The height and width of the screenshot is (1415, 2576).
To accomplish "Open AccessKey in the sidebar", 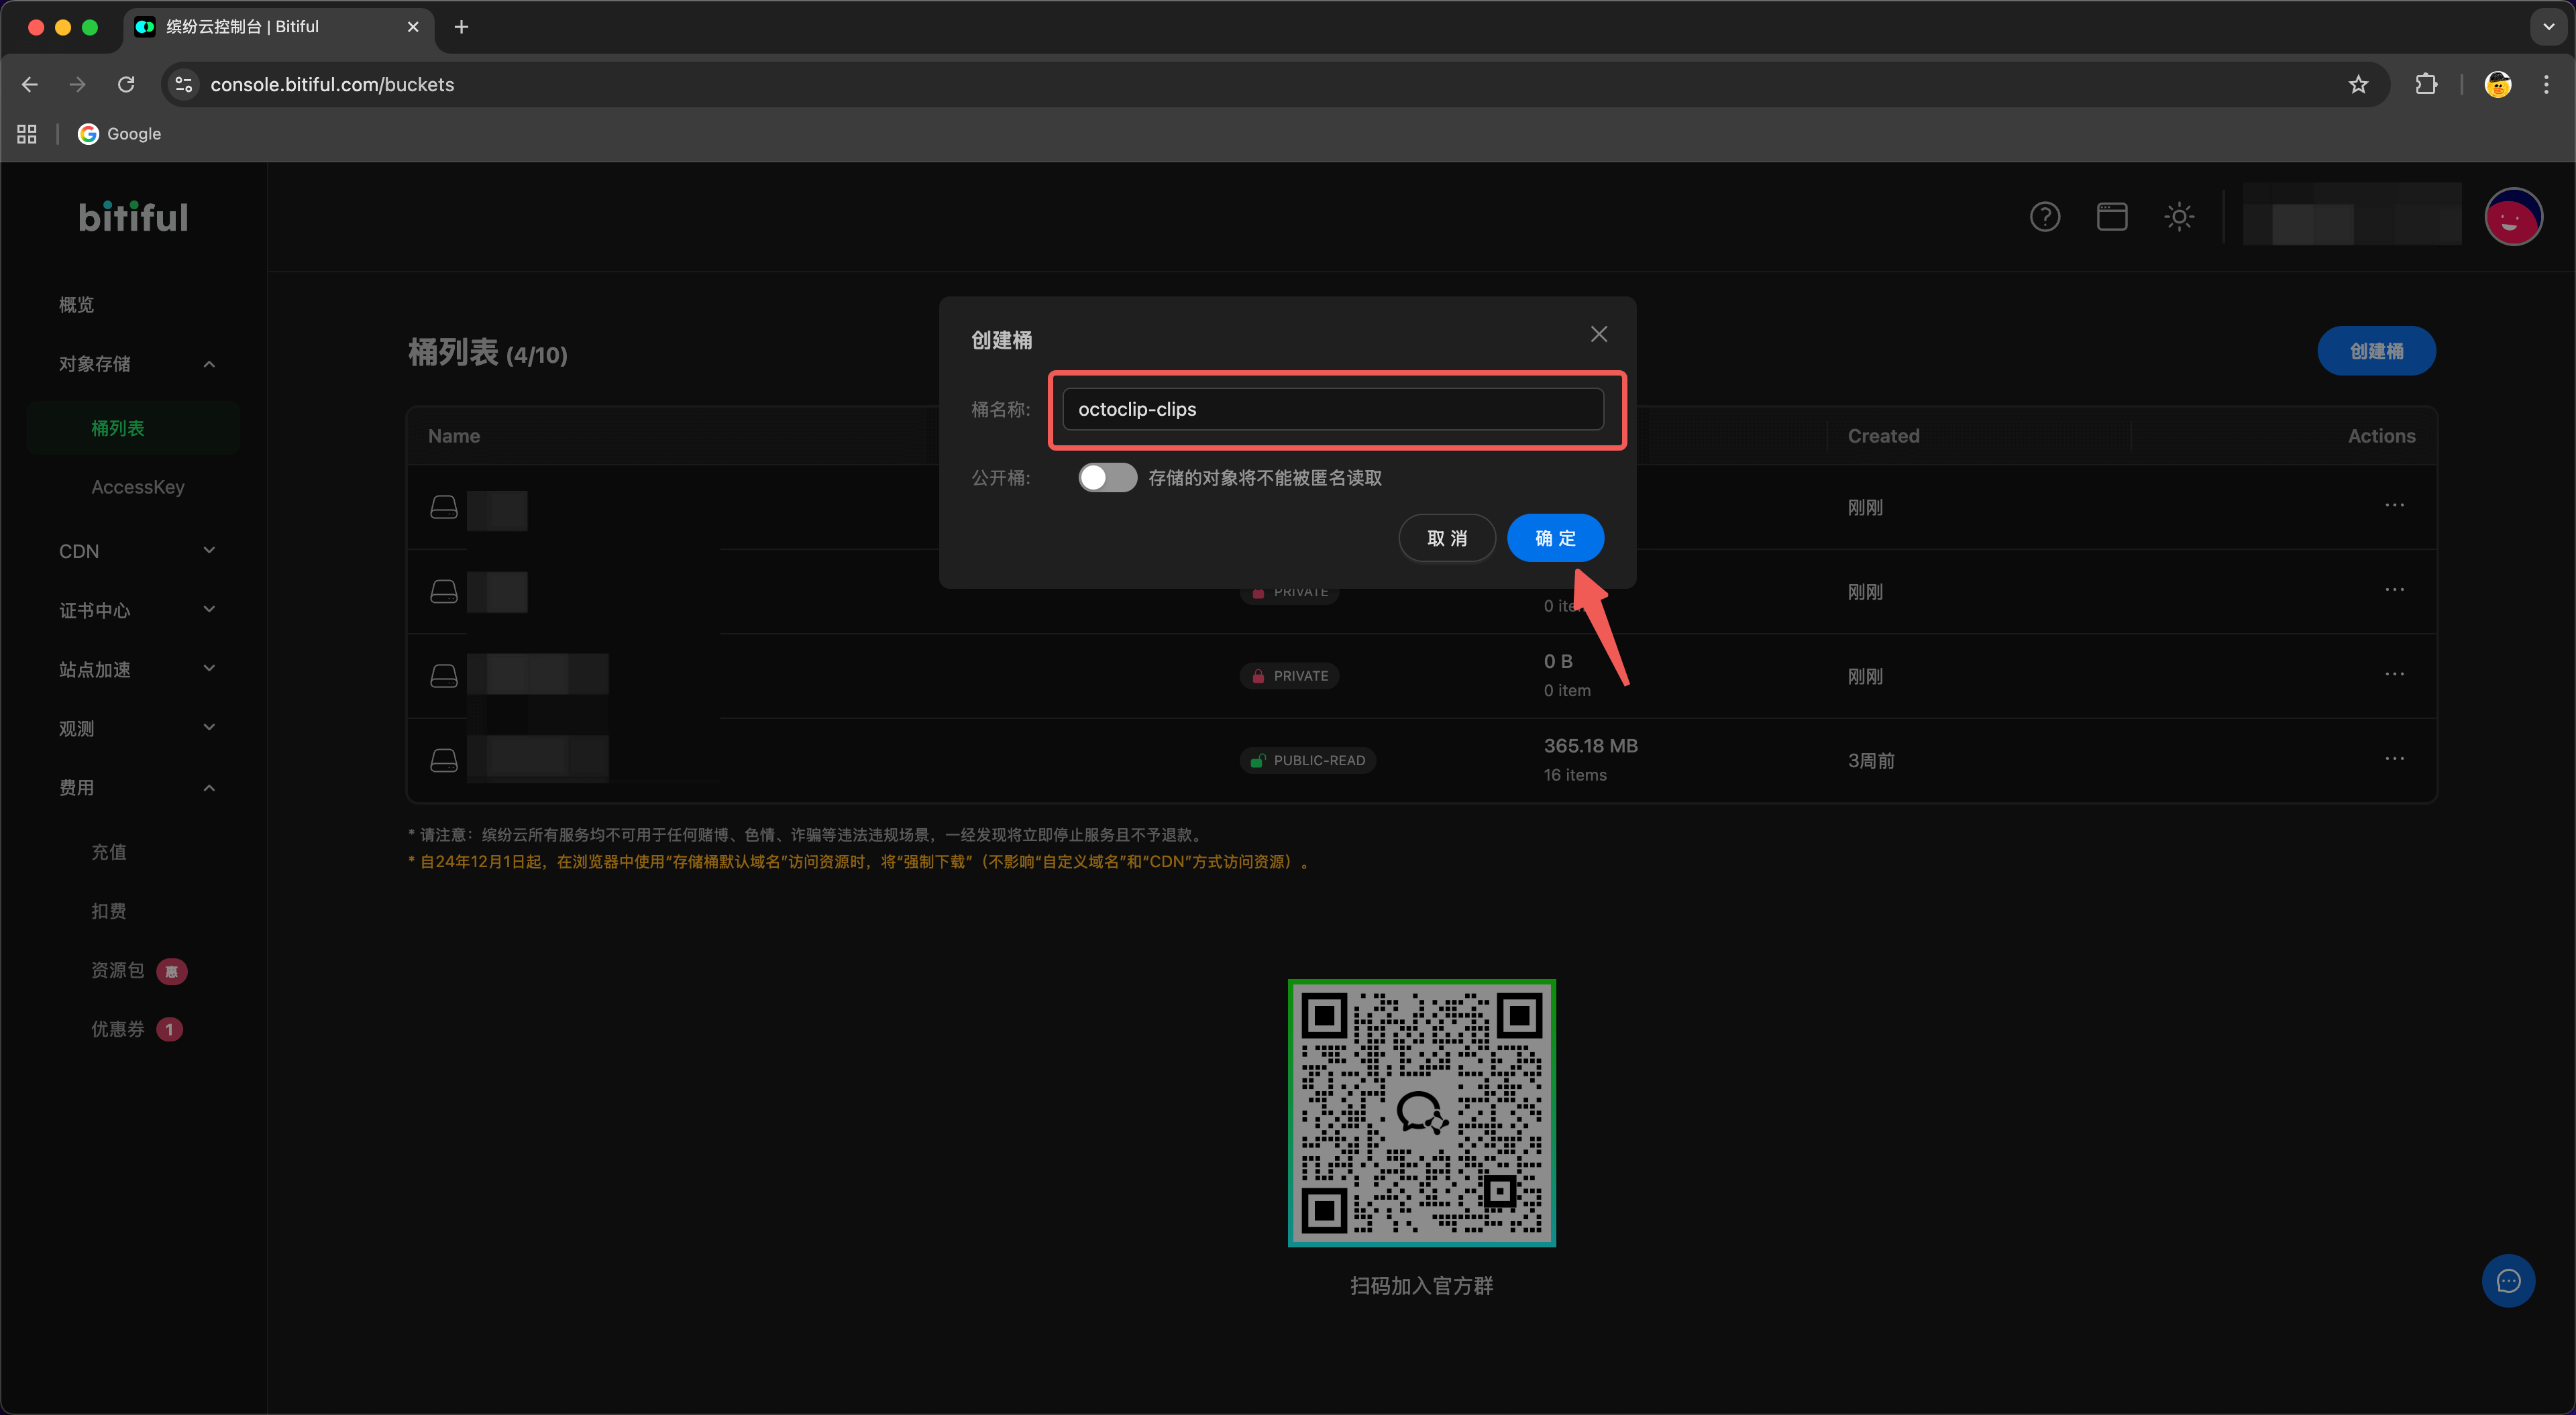I will tap(138, 487).
